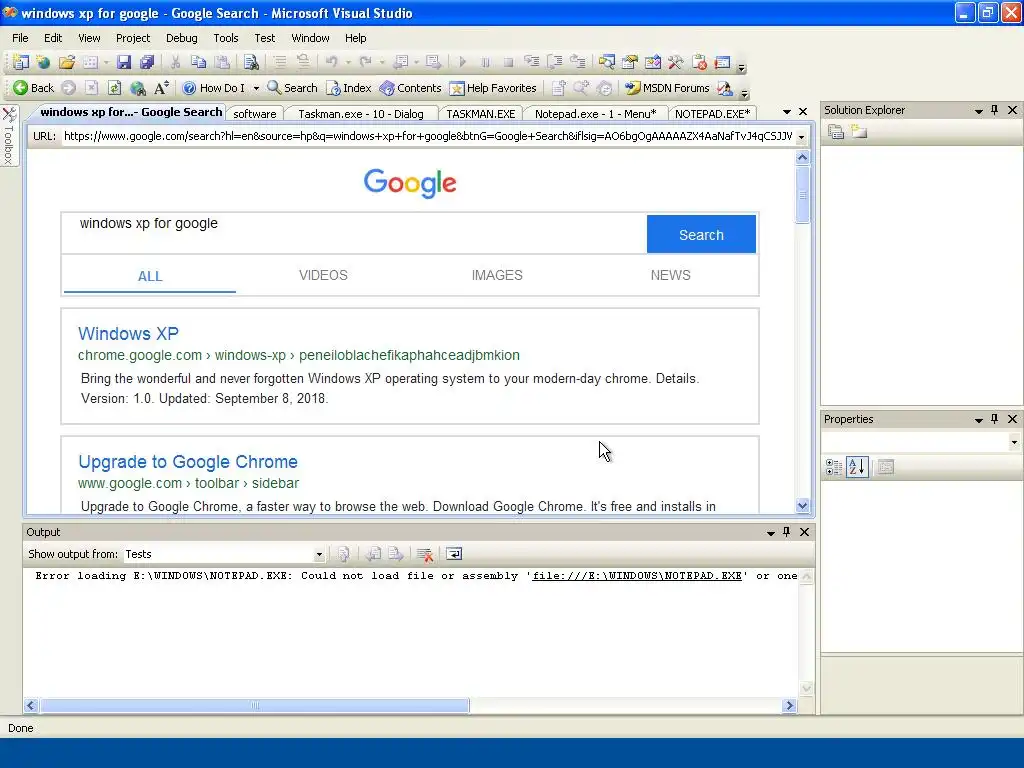
Task: Open Solution Explorer window position dropdown
Action: click(979, 111)
